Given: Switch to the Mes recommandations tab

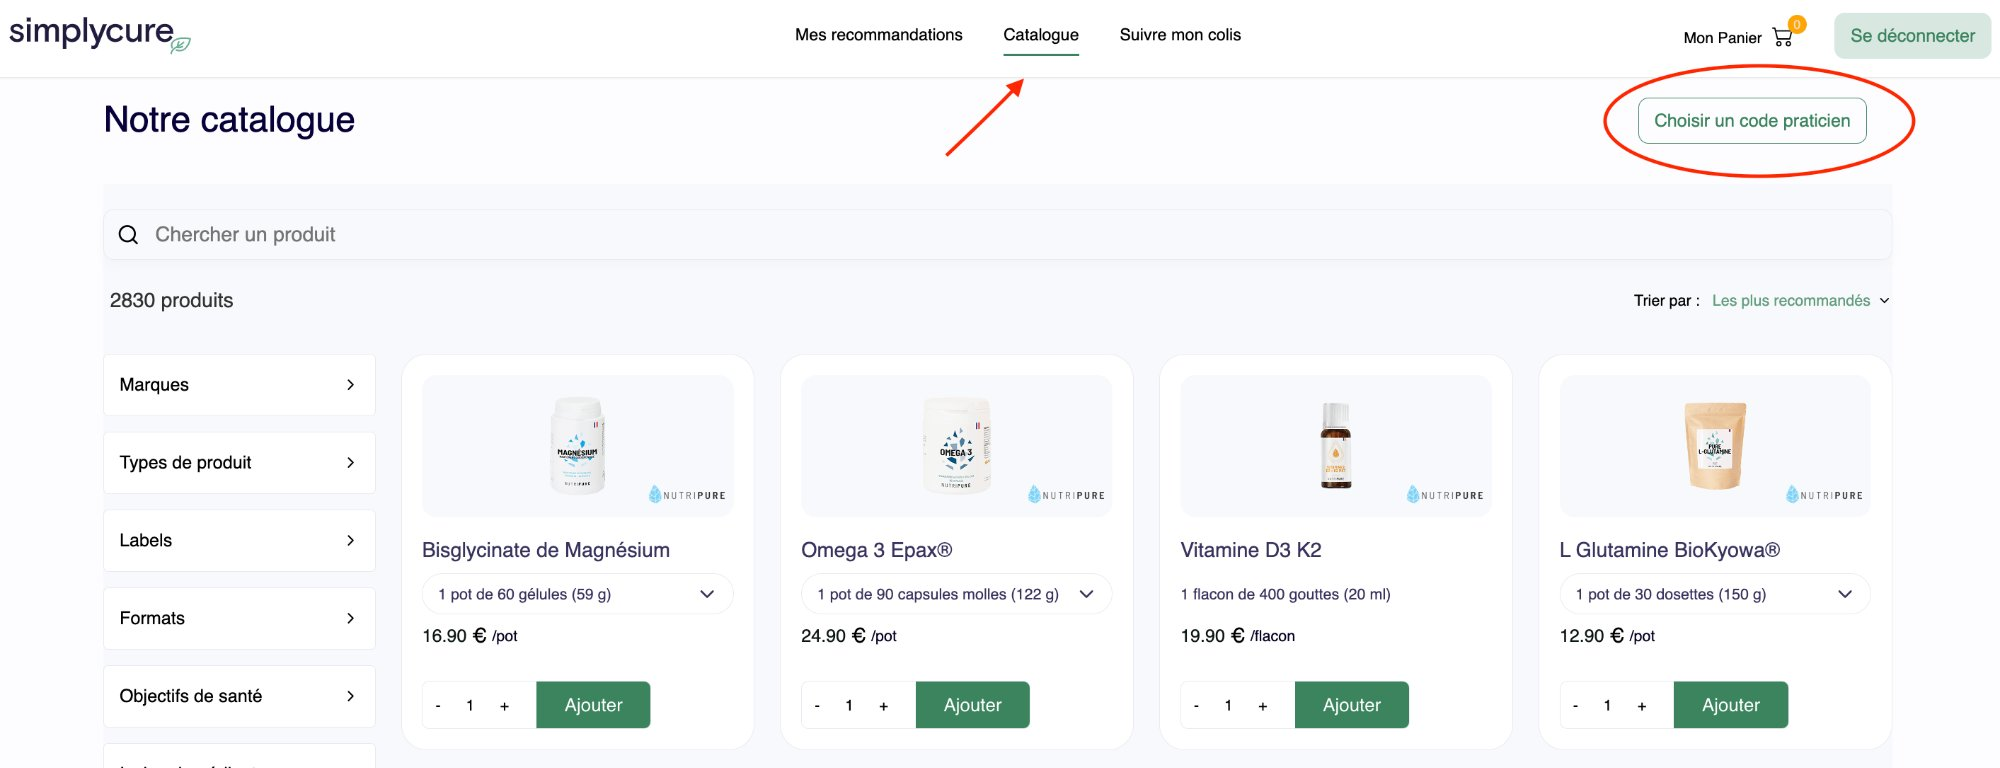Looking at the screenshot, I should [878, 34].
